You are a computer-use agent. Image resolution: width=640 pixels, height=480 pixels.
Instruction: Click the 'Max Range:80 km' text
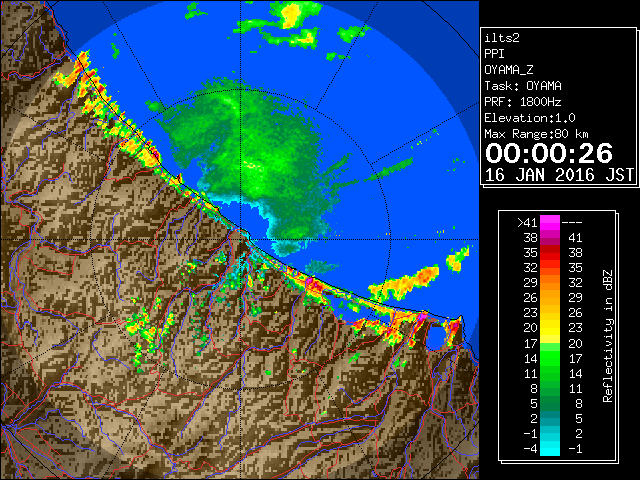pyautogui.click(x=536, y=134)
